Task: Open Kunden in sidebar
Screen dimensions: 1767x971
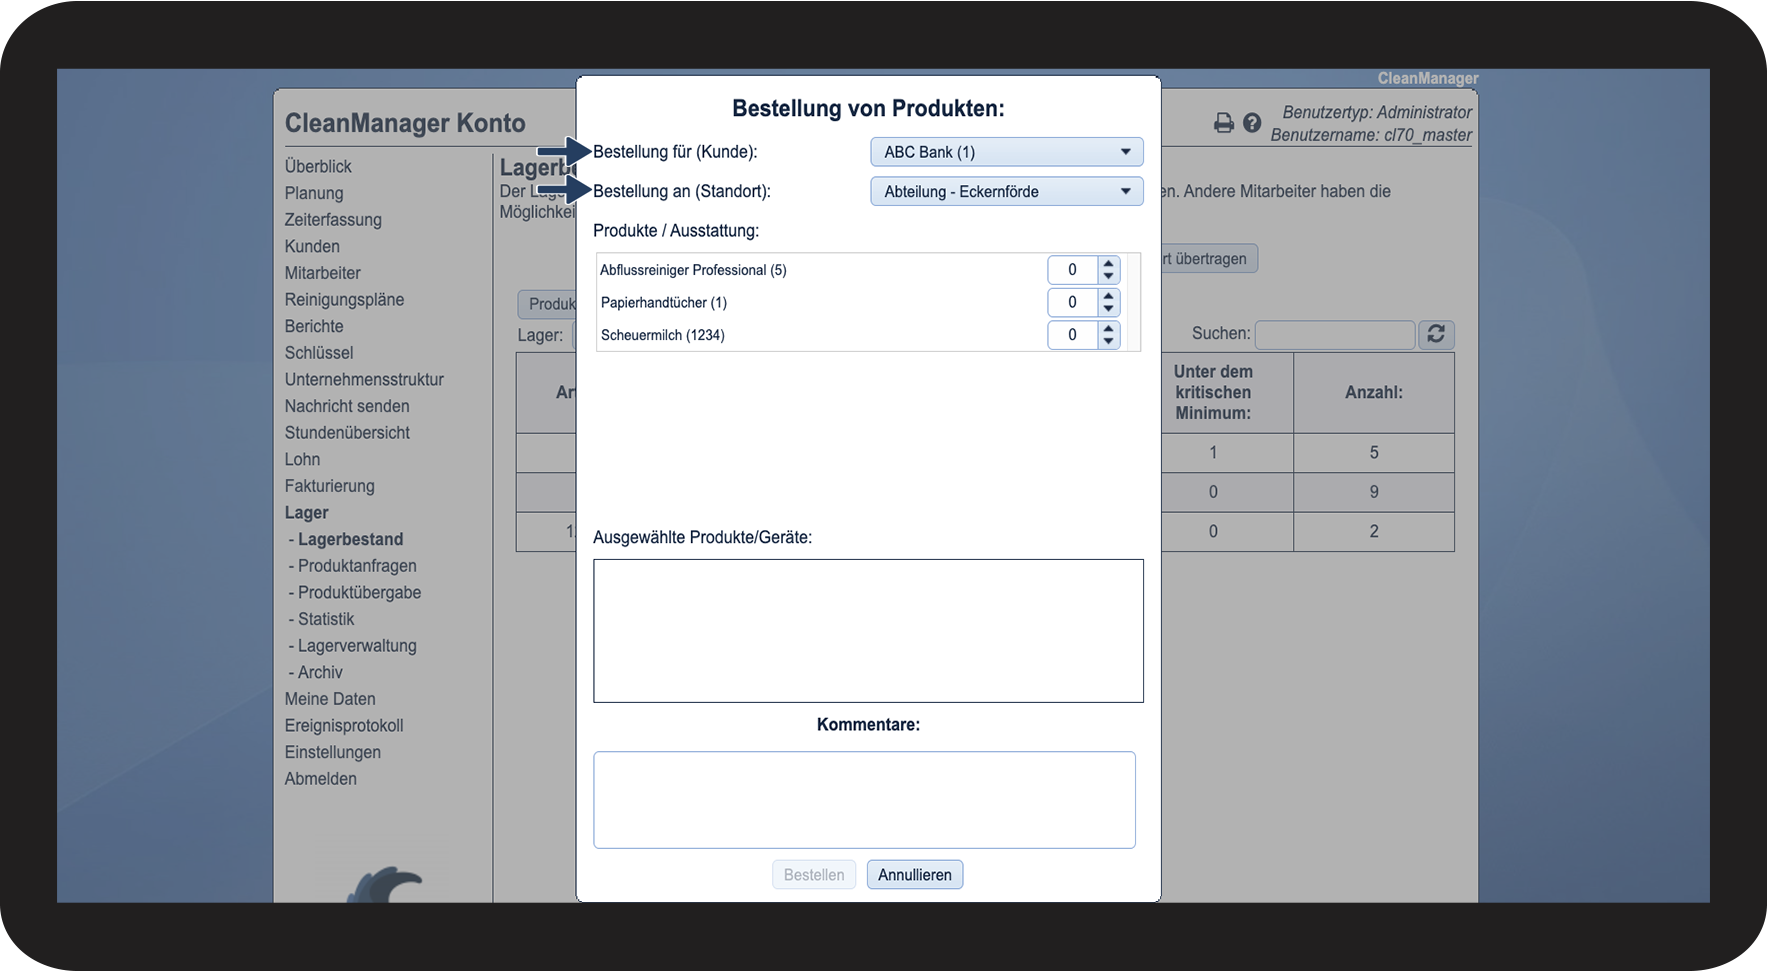Action: coord(312,246)
